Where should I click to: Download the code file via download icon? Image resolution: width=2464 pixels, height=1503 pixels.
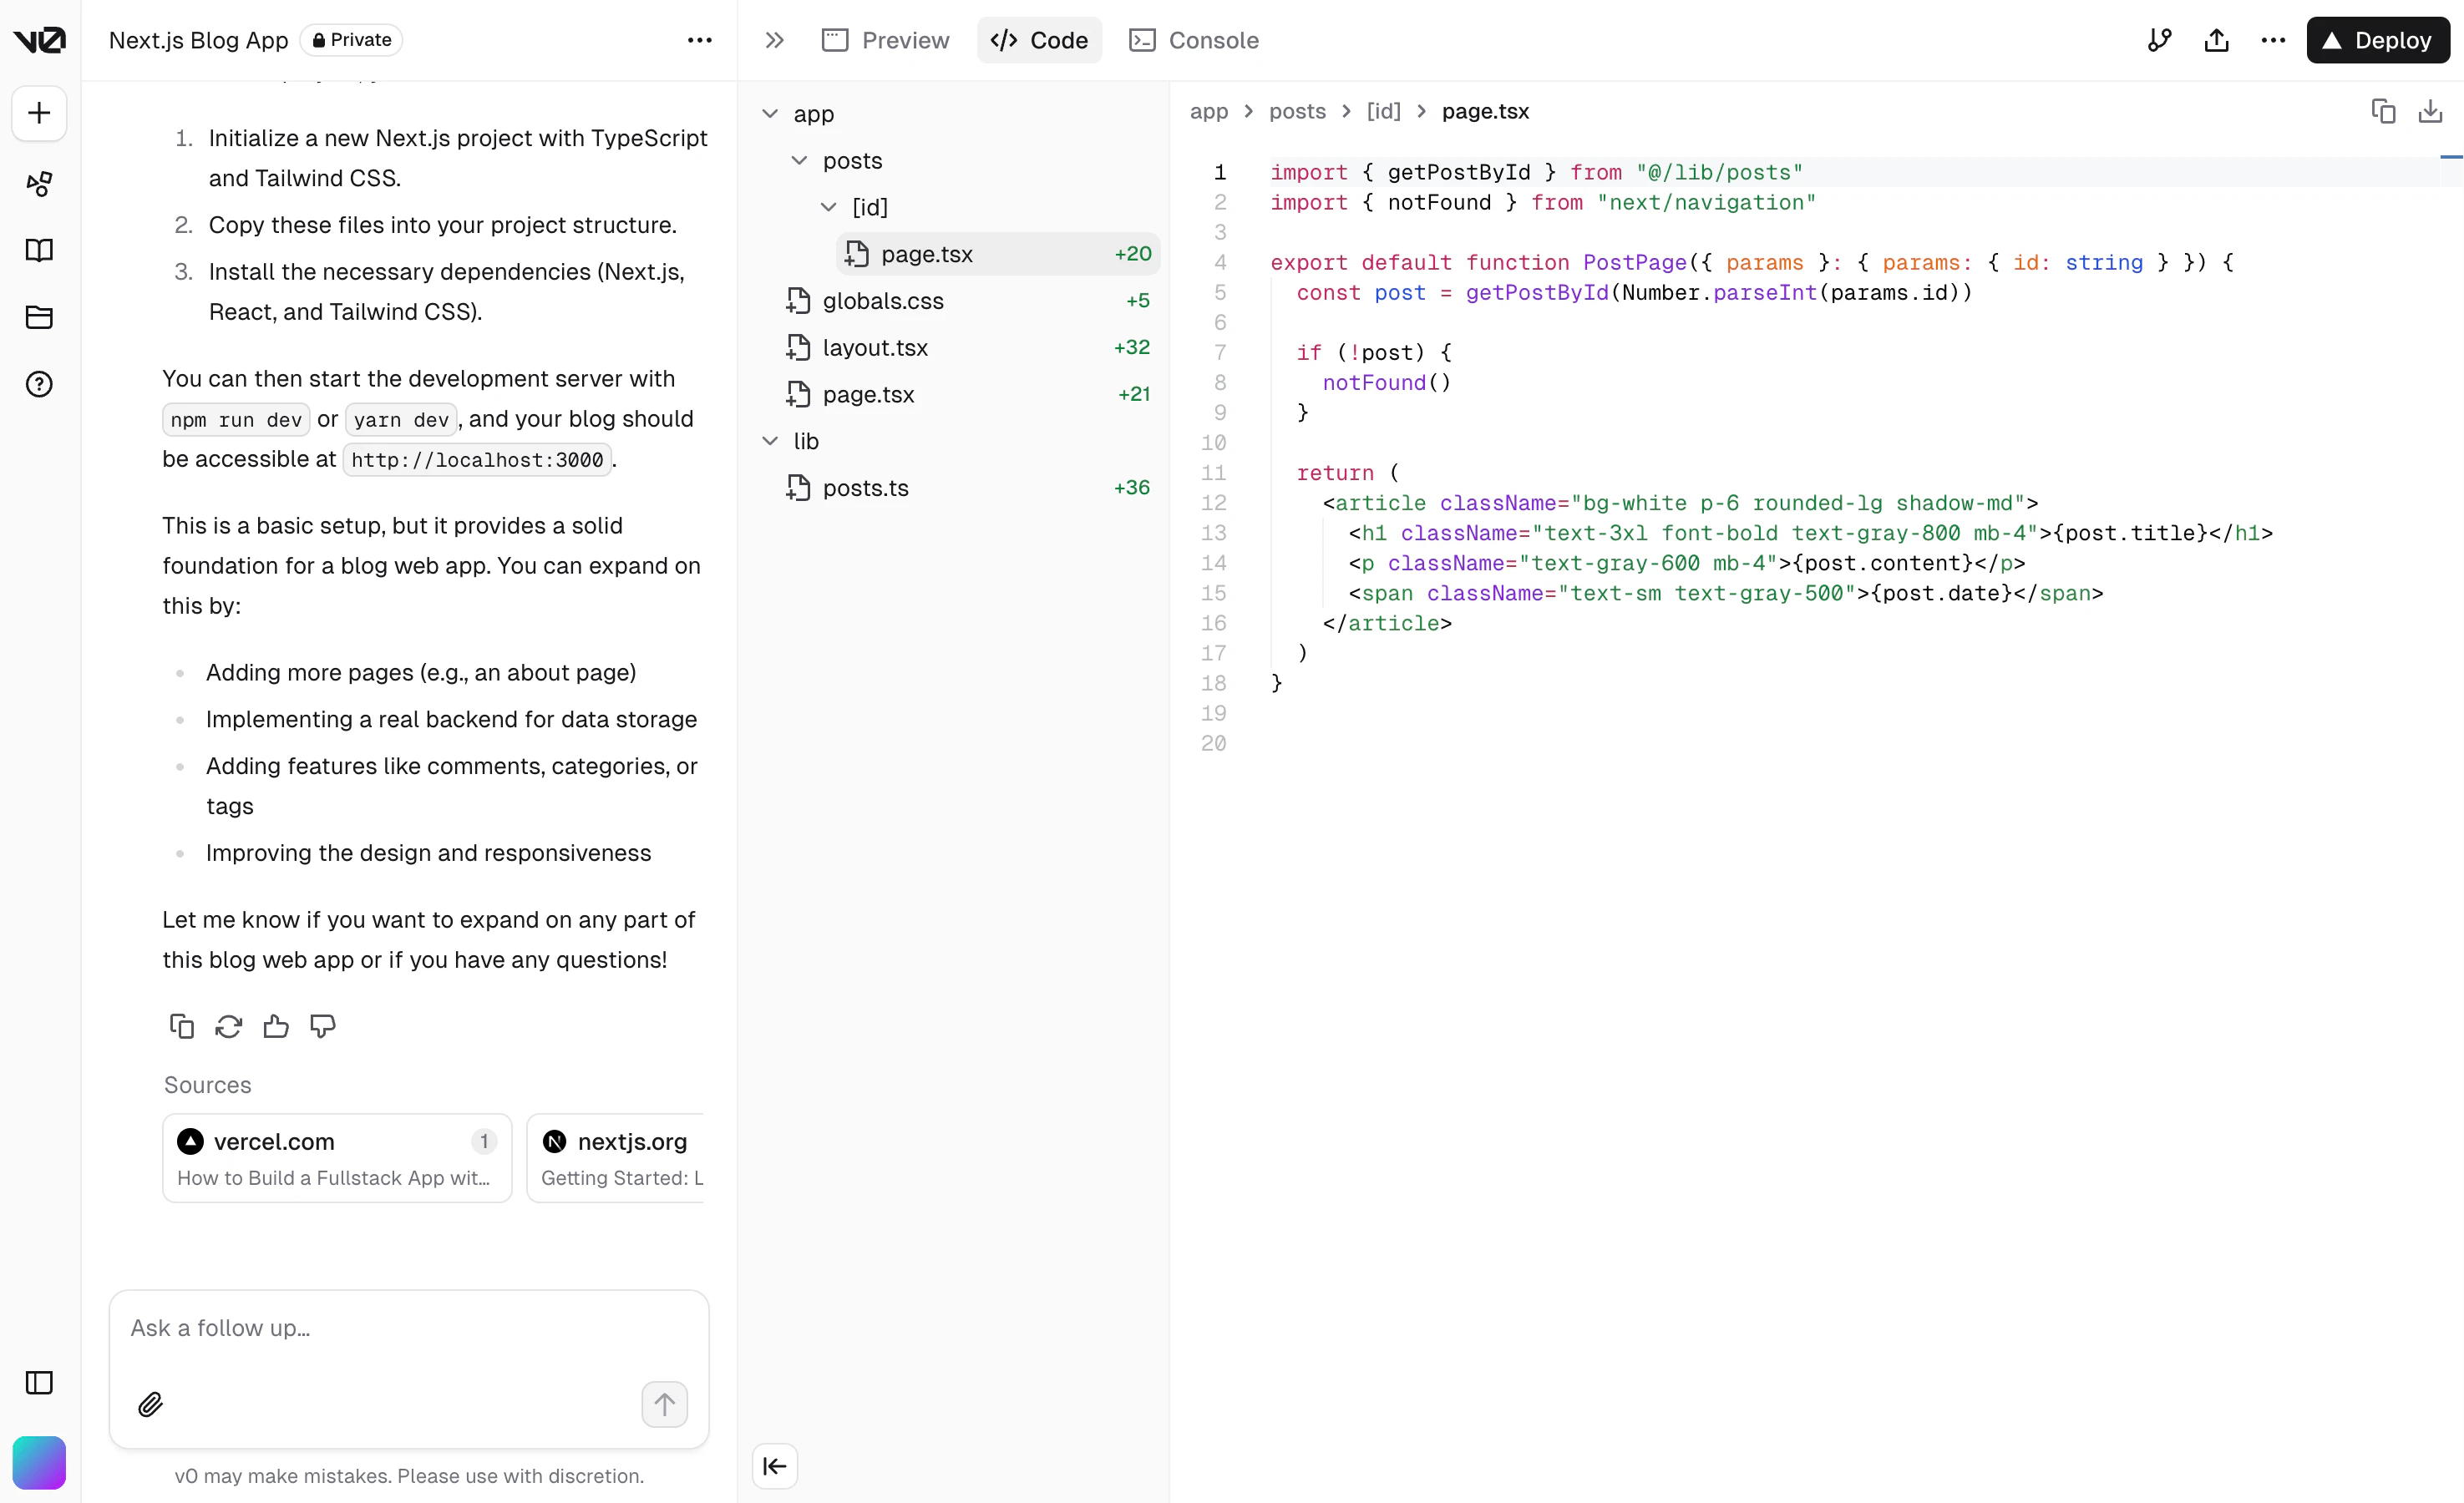click(2430, 111)
